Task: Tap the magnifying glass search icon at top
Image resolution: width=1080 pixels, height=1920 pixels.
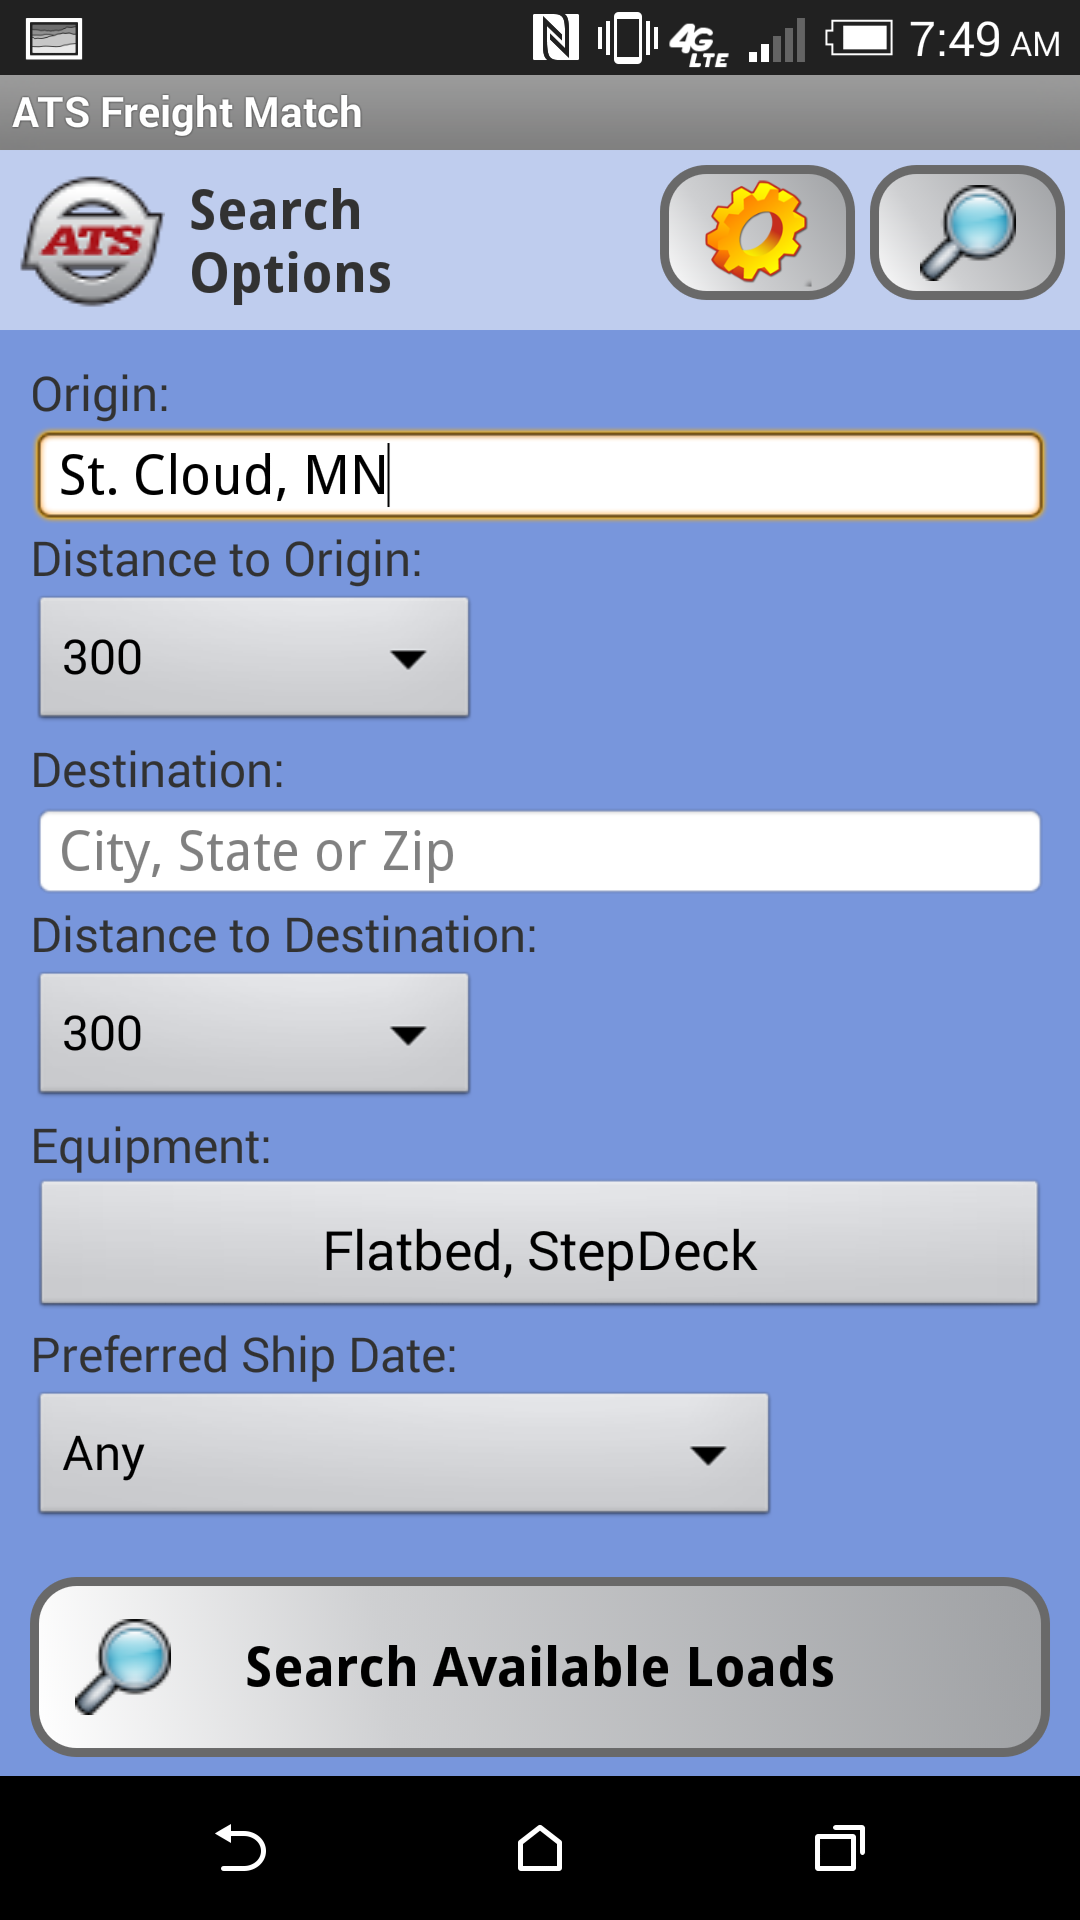Action: pyautogui.click(x=967, y=232)
